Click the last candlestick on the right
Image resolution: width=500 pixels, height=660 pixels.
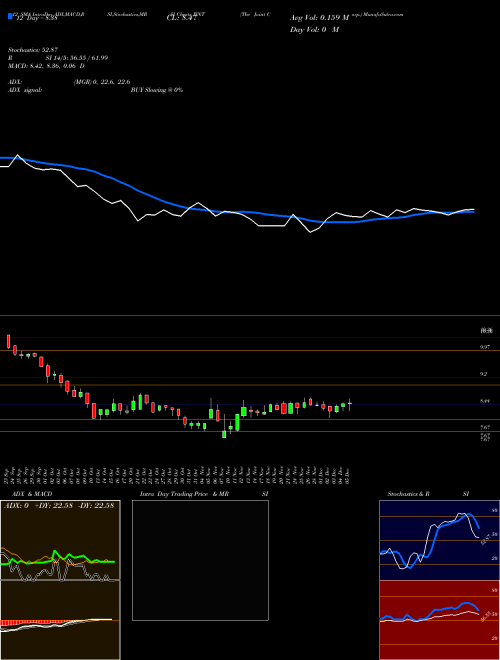(349, 404)
